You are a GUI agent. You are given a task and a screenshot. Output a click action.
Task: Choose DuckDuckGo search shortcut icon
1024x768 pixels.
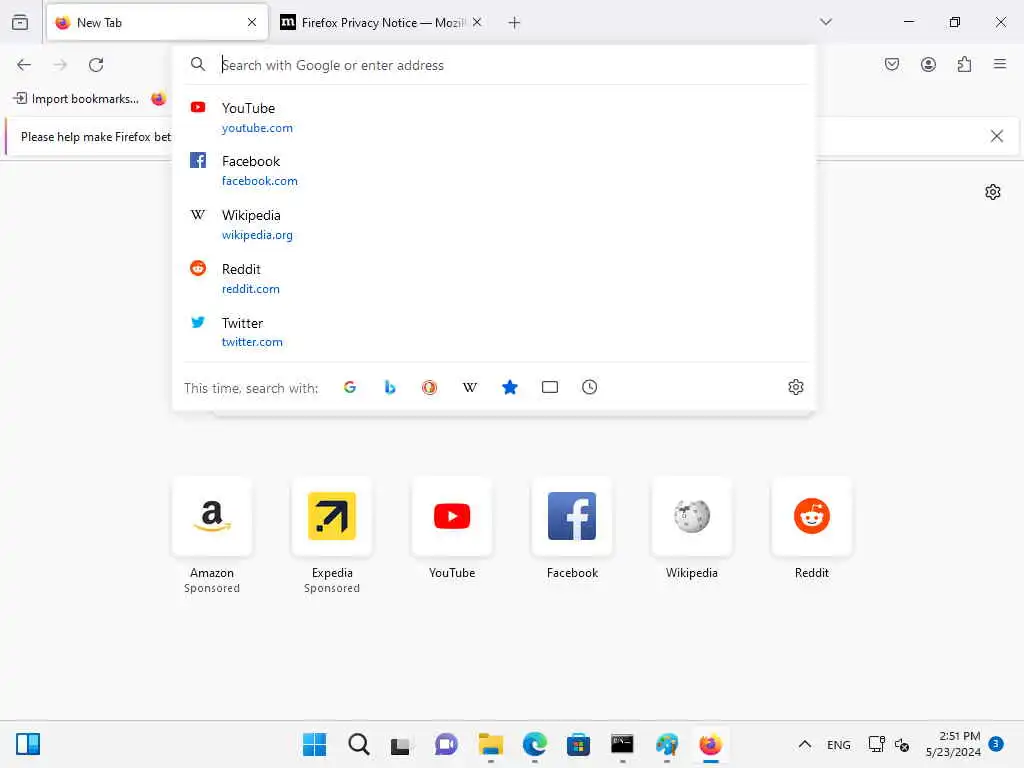point(429,387)
